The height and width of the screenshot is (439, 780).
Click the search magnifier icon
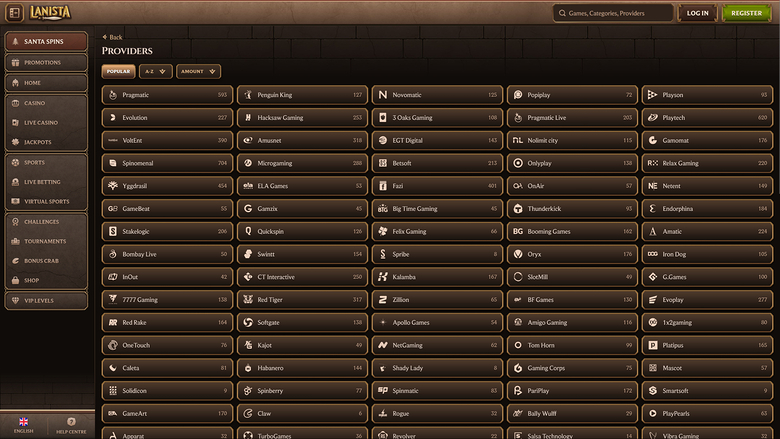562,13
